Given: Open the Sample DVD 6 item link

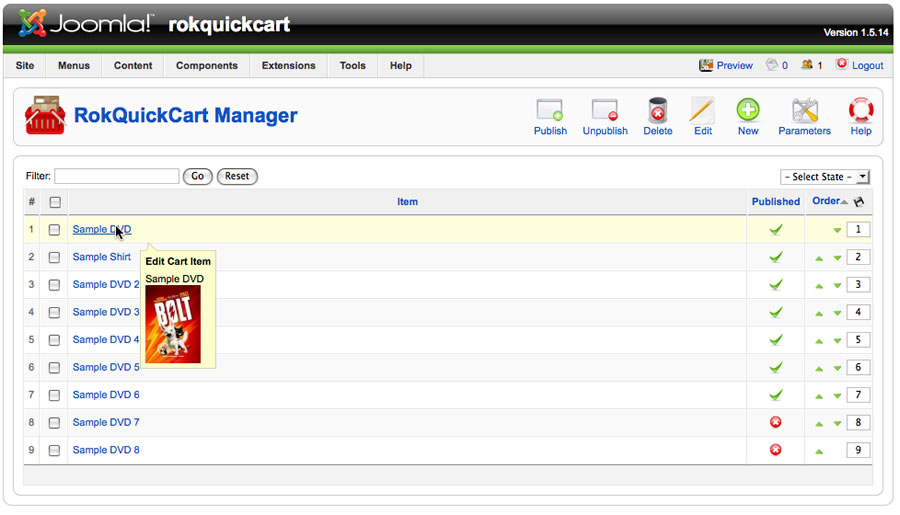Looking at the screenshot, I should 106,395.
